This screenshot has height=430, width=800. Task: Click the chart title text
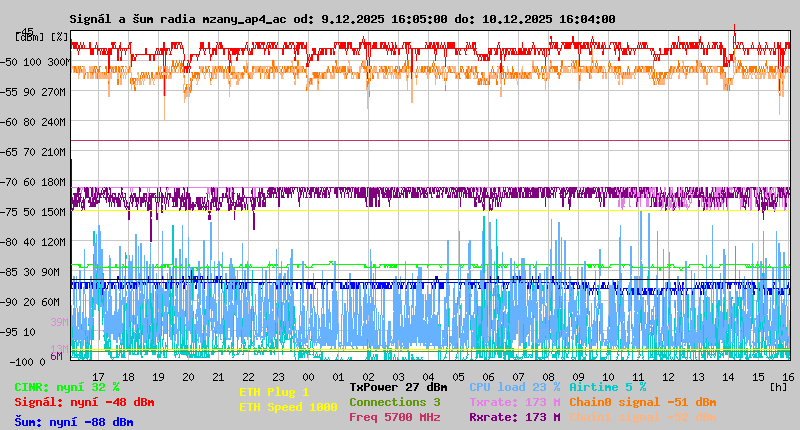pyautogui.click(x=342, y=19)
